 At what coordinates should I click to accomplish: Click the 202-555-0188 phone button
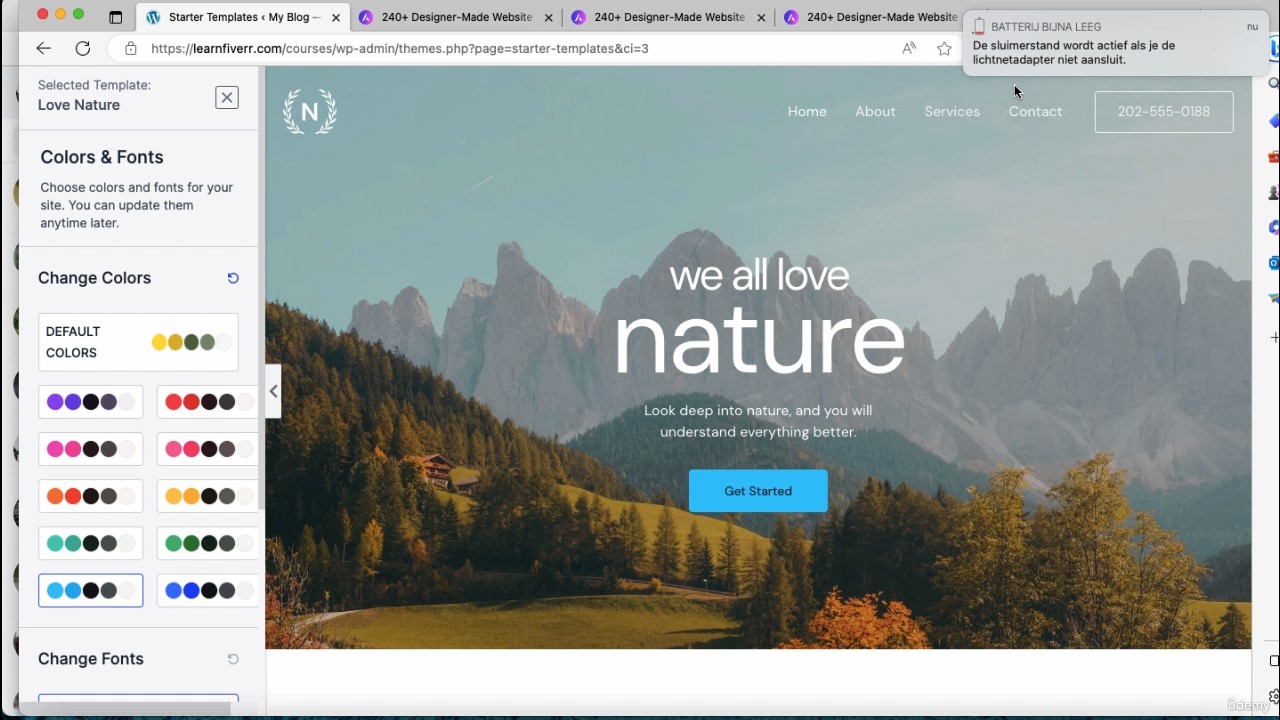1164,112
